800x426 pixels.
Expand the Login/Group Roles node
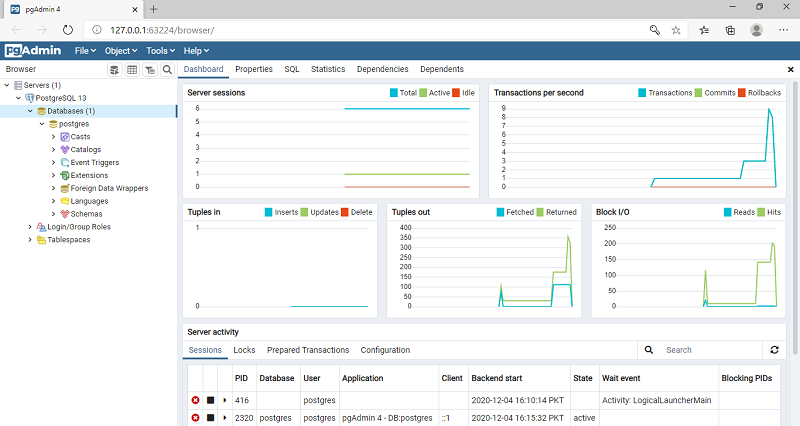click(30, 227)
